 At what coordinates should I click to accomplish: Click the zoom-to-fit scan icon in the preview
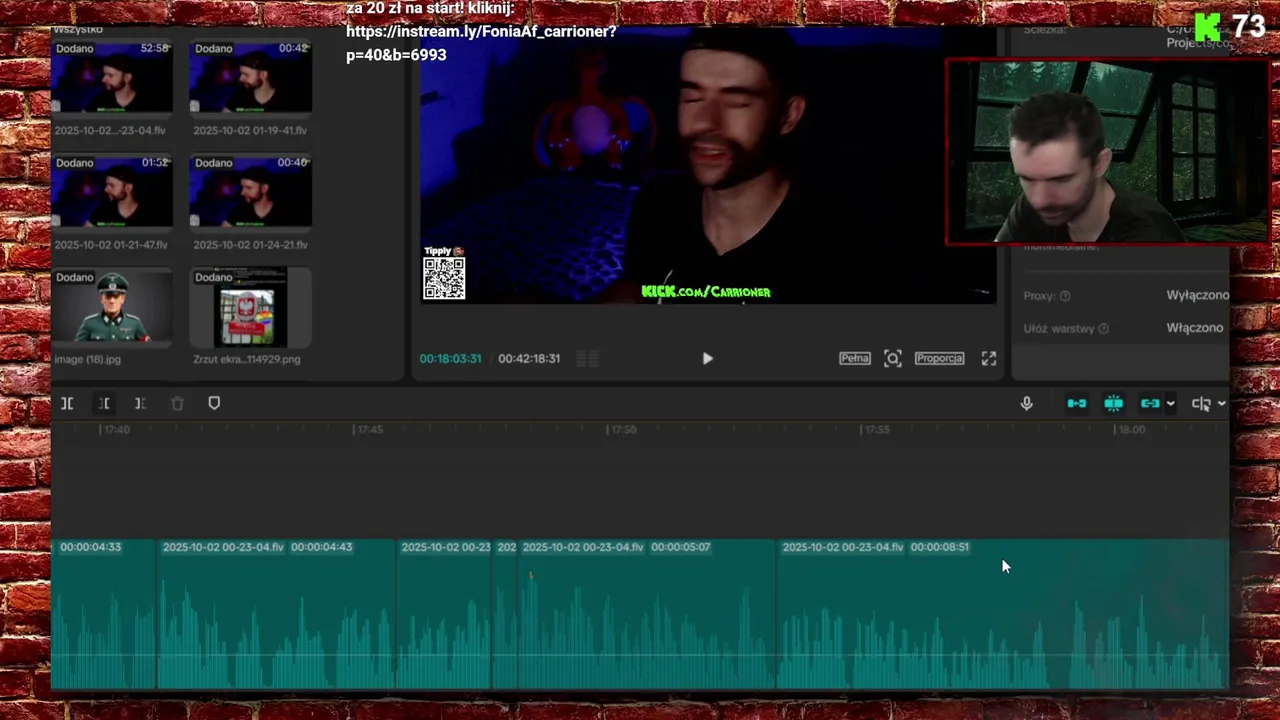[x=893, y=358]
